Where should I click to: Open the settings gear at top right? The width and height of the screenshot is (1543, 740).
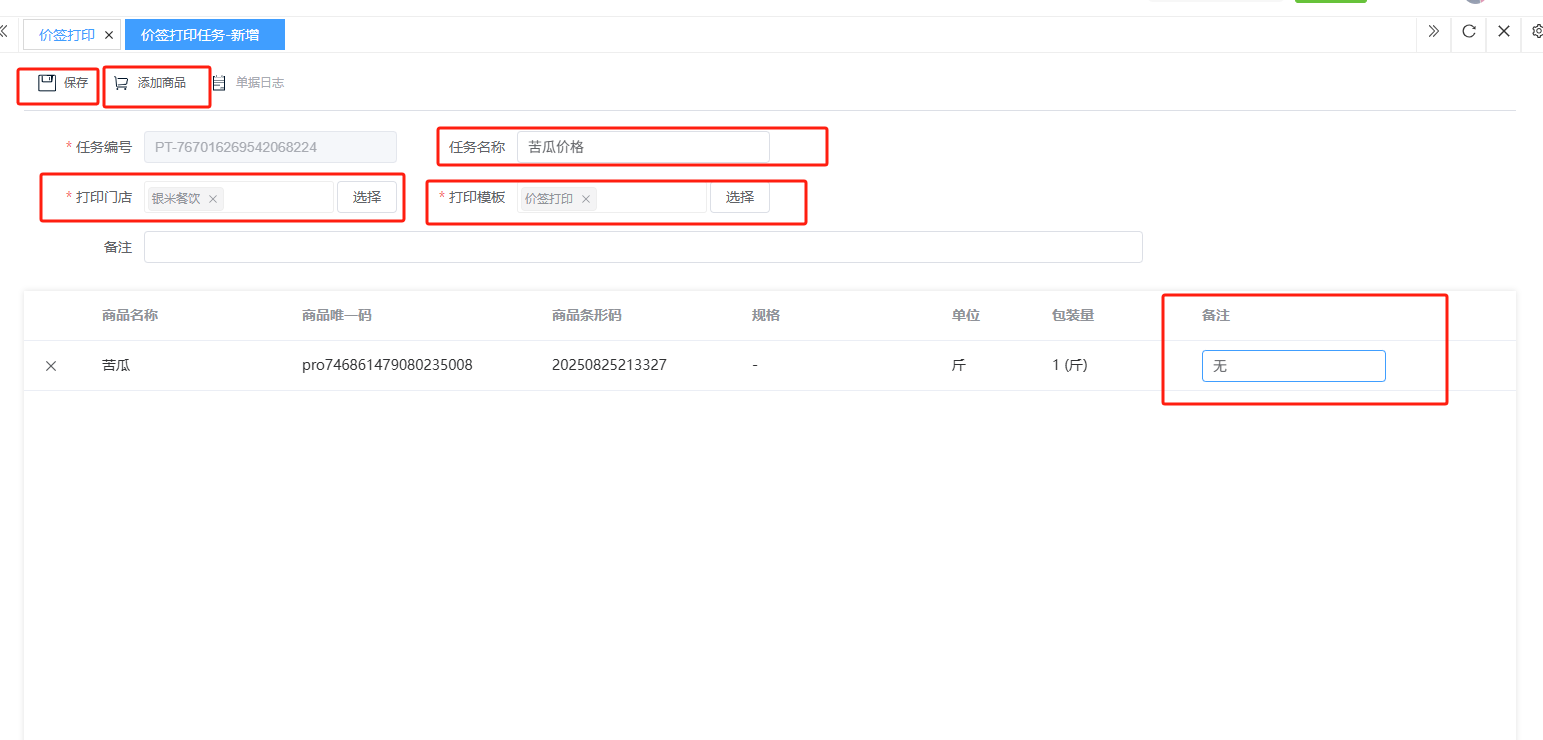tap(1537, 32)
